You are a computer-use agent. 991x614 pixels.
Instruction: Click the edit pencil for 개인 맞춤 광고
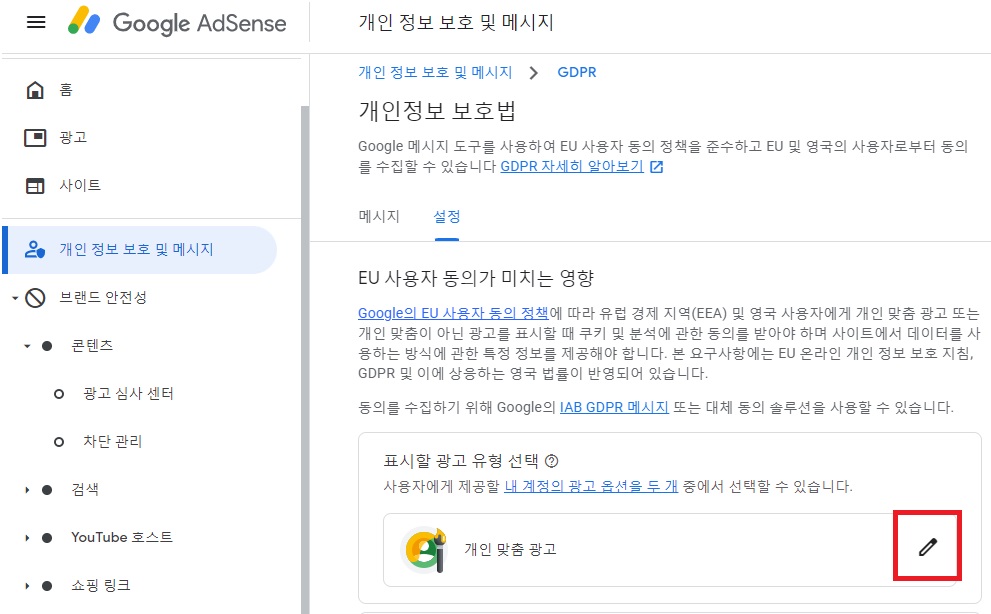coord(927,547)
